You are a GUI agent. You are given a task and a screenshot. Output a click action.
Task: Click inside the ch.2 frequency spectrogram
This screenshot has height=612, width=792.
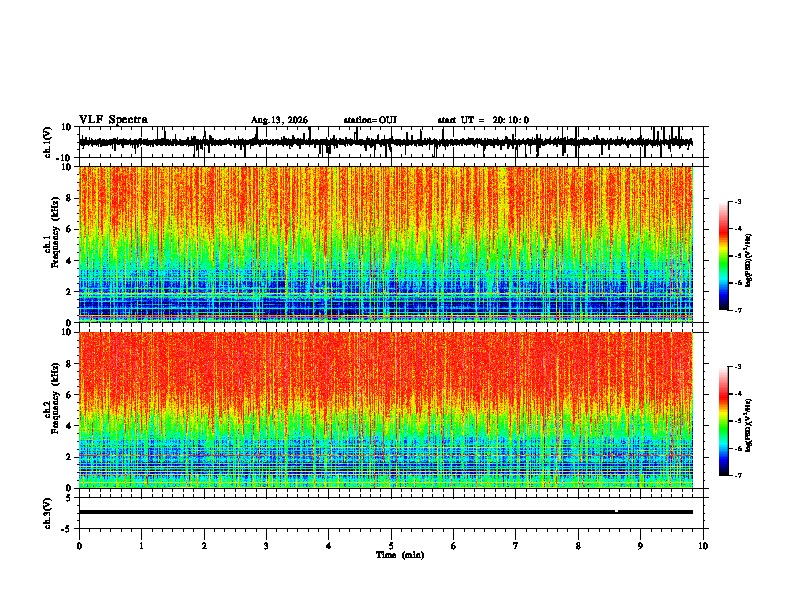click(386, 410)
